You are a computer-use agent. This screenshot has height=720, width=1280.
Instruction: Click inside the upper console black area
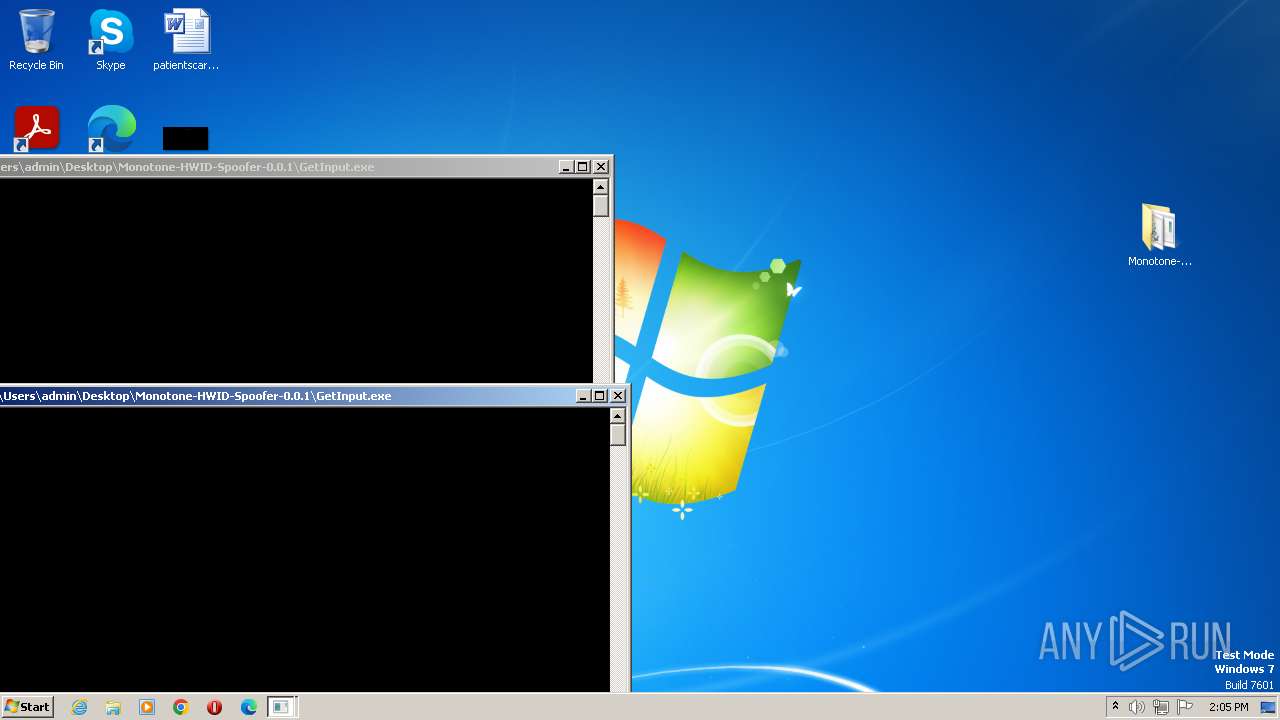pos(296,281)
